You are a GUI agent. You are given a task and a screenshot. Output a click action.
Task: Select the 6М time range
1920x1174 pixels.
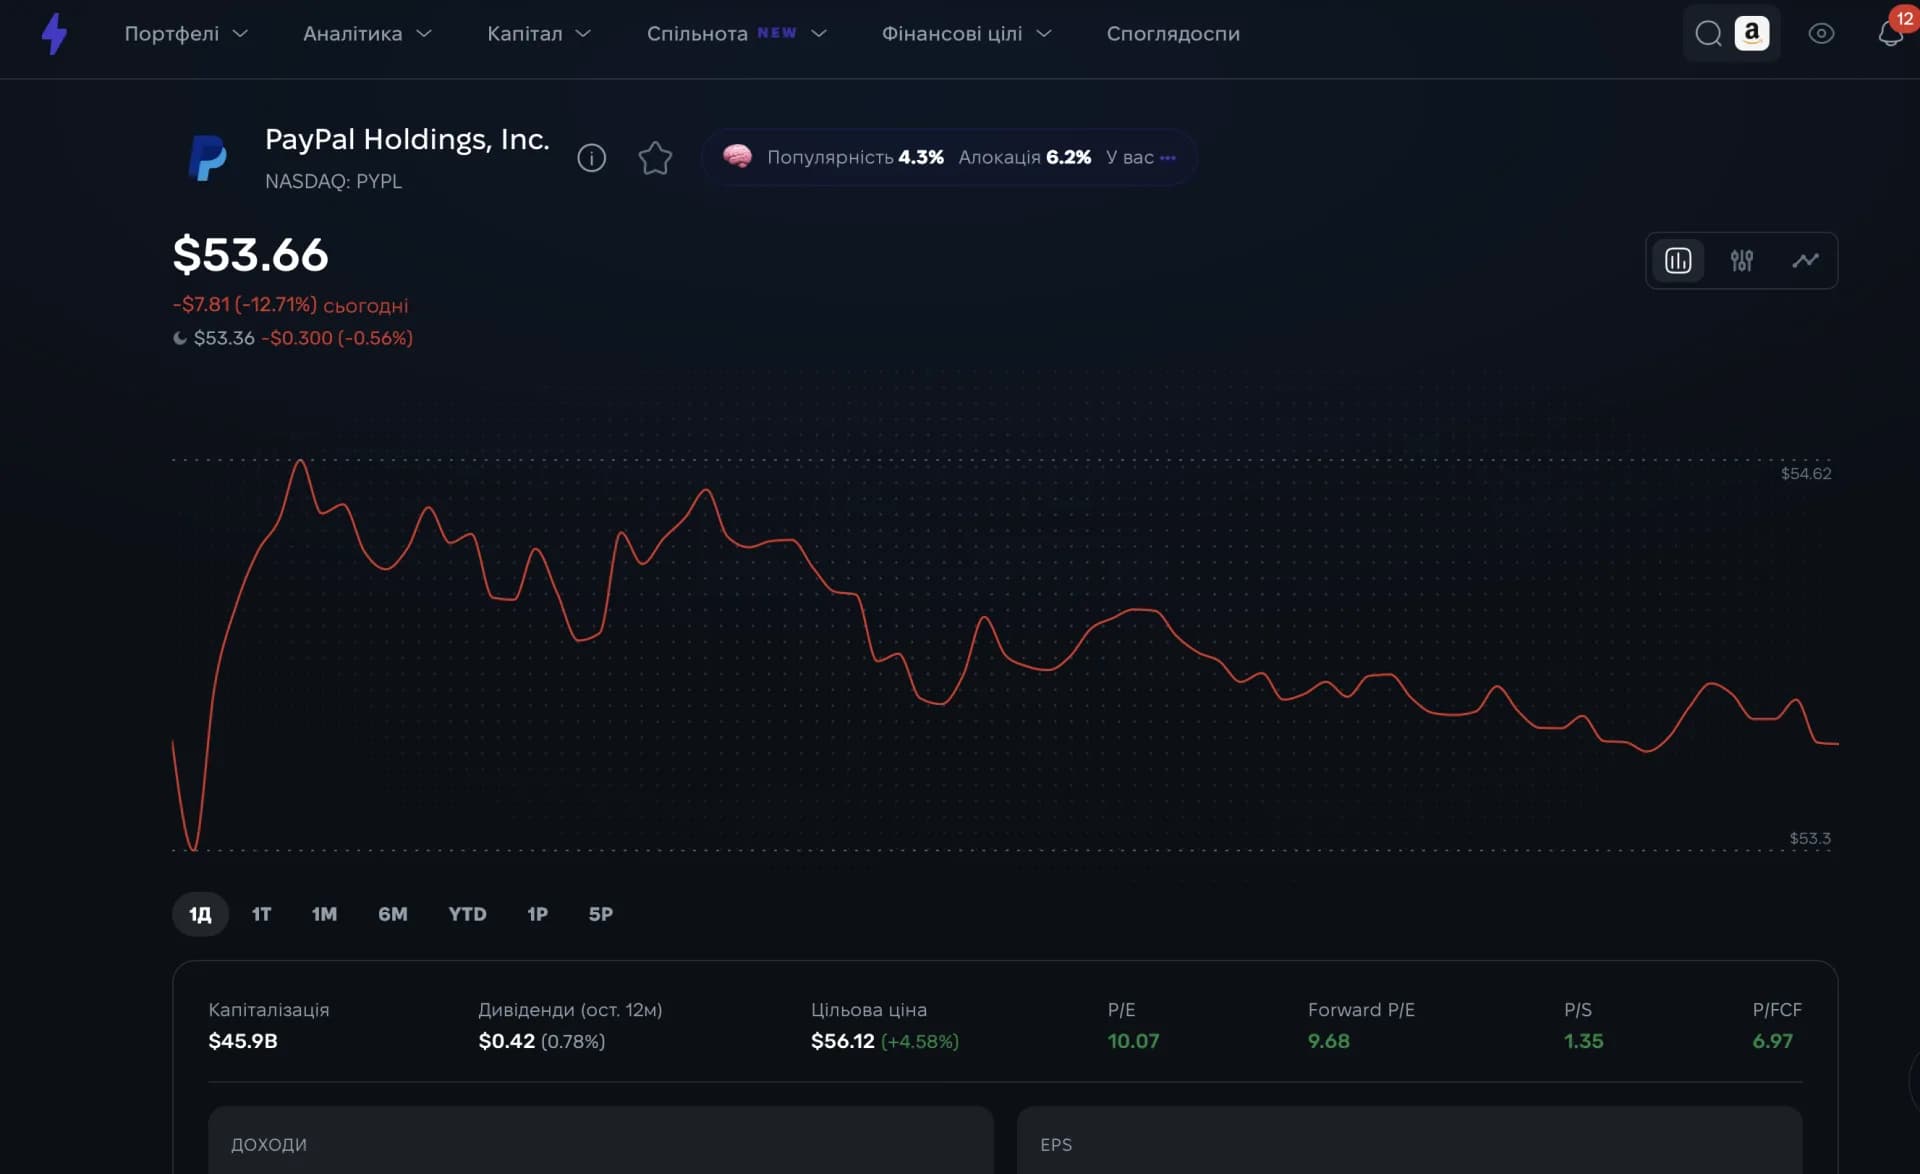(x=392, y=914)
